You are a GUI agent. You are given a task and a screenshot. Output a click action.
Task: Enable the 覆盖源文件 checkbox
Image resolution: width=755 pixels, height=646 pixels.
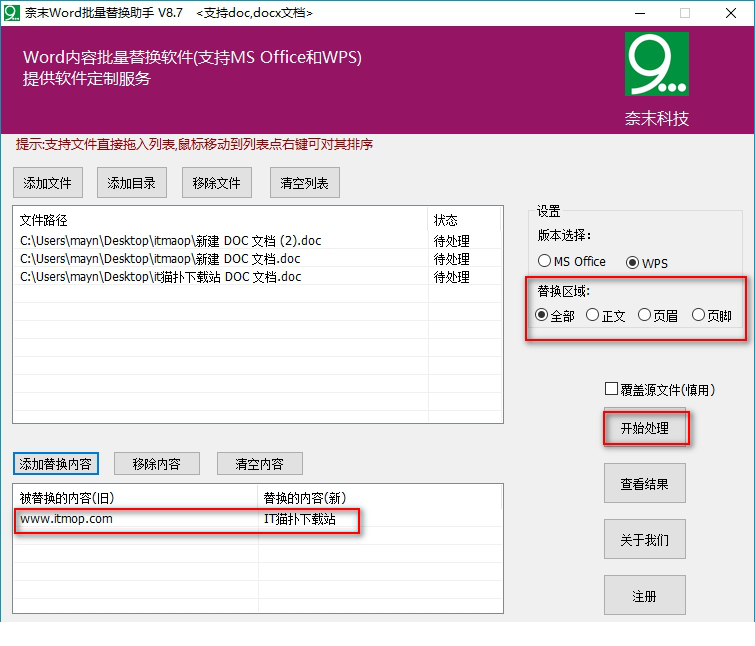click(612, 389)
